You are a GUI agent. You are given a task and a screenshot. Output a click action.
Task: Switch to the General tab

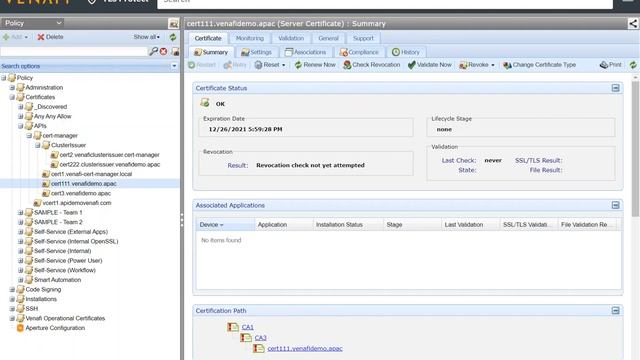[329, 38]
